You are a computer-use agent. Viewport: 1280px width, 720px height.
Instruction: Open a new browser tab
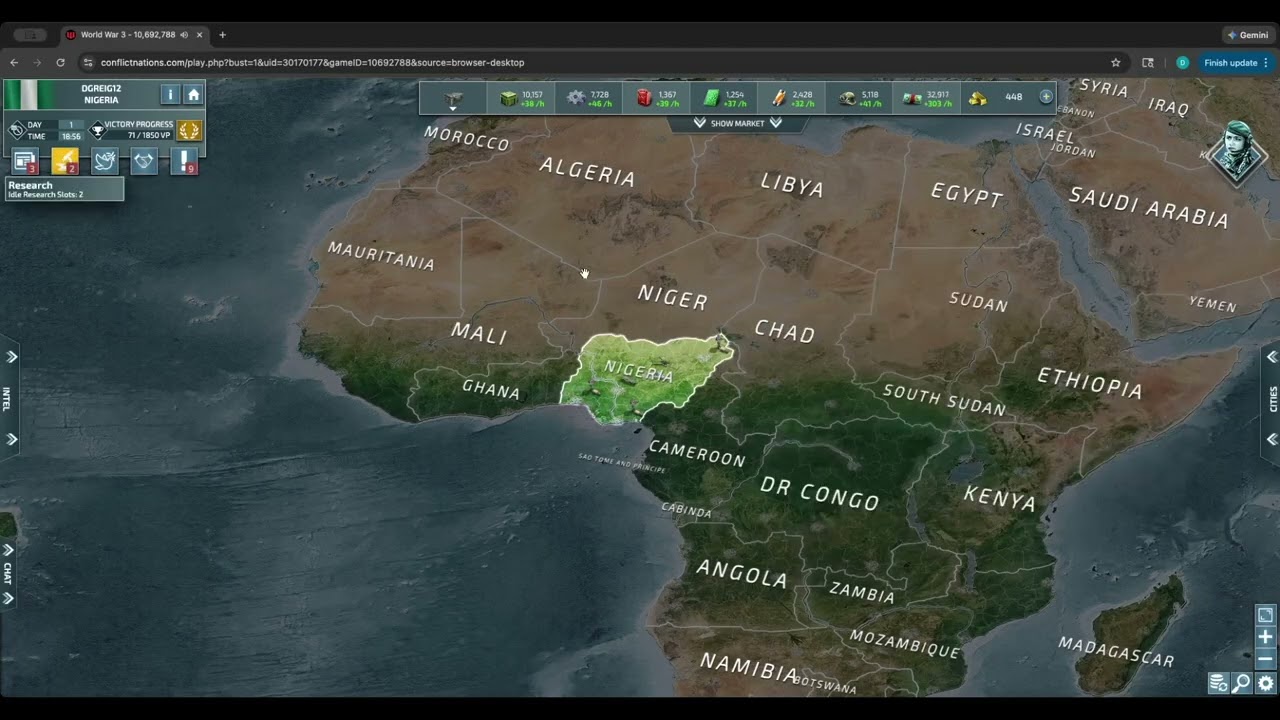click(x=222, y=34)
